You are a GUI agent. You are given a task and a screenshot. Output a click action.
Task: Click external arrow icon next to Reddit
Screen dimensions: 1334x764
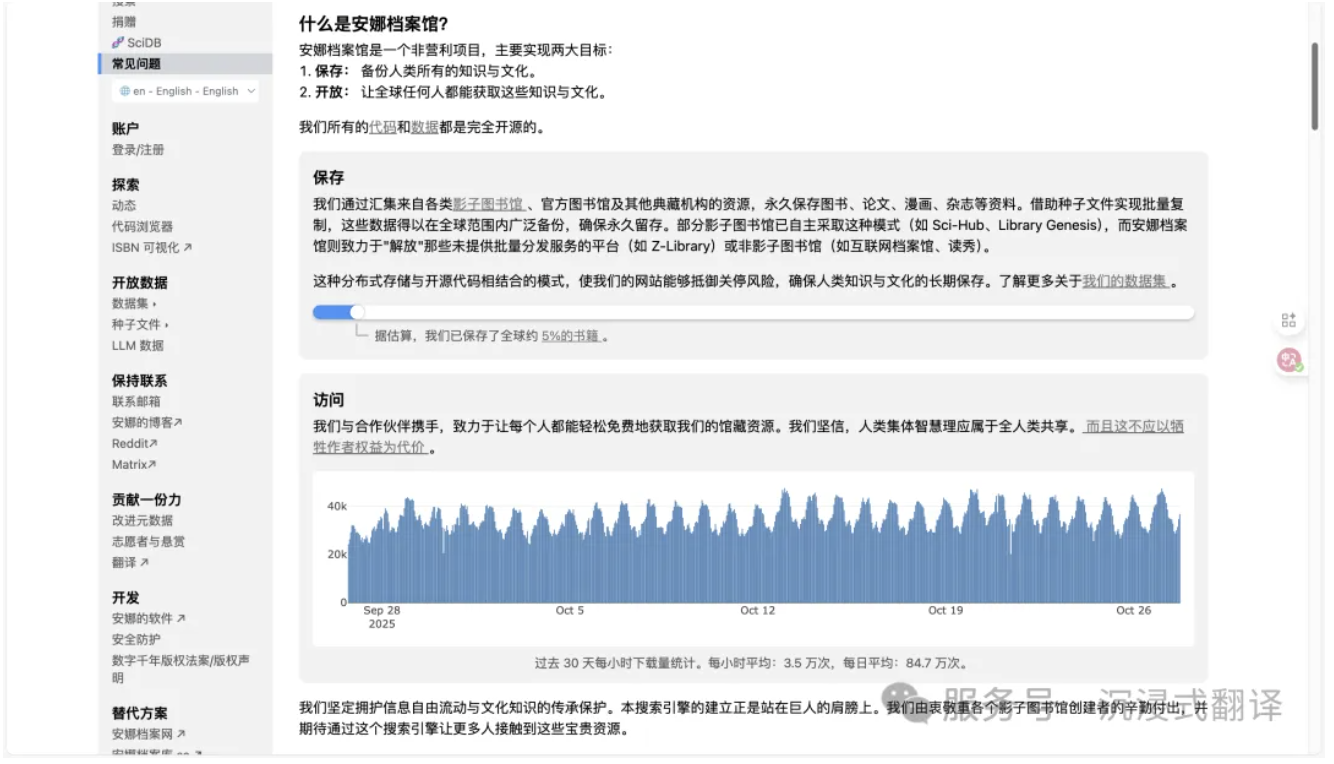point(153,444)
